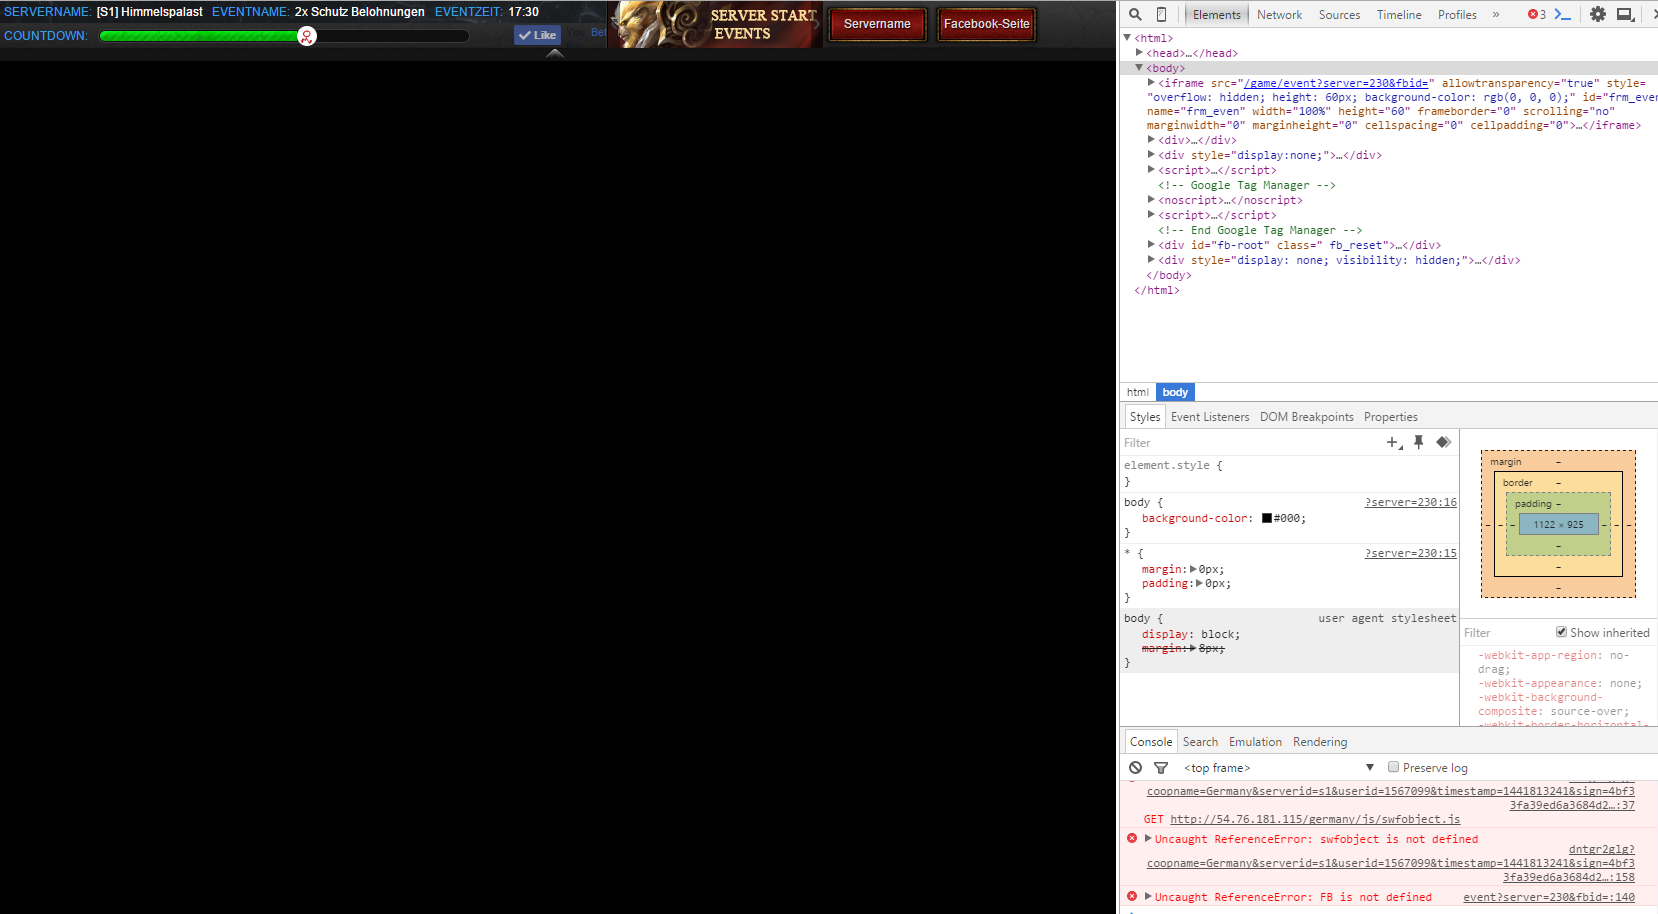Click the Facebook Like button
The width and height of the screenshot is (1658, 914).
(537, 35)
